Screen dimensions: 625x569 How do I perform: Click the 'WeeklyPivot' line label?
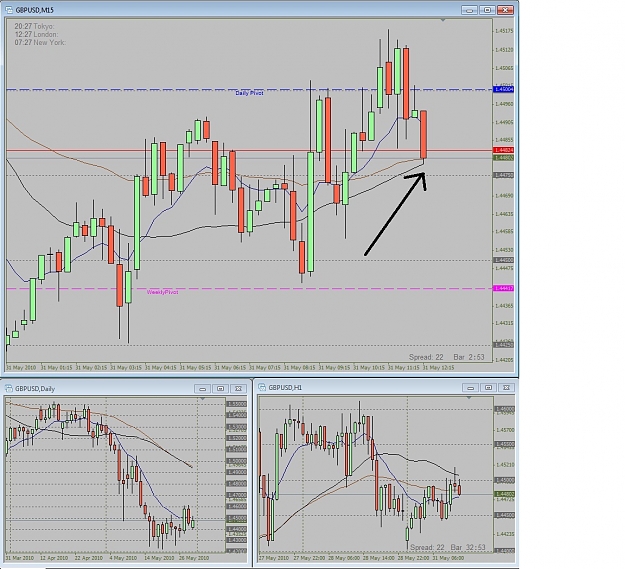[x=162, y=292]
